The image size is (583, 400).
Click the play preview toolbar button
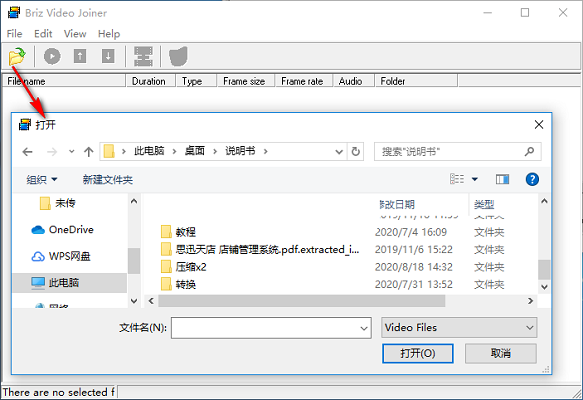(x=52, y=57)
